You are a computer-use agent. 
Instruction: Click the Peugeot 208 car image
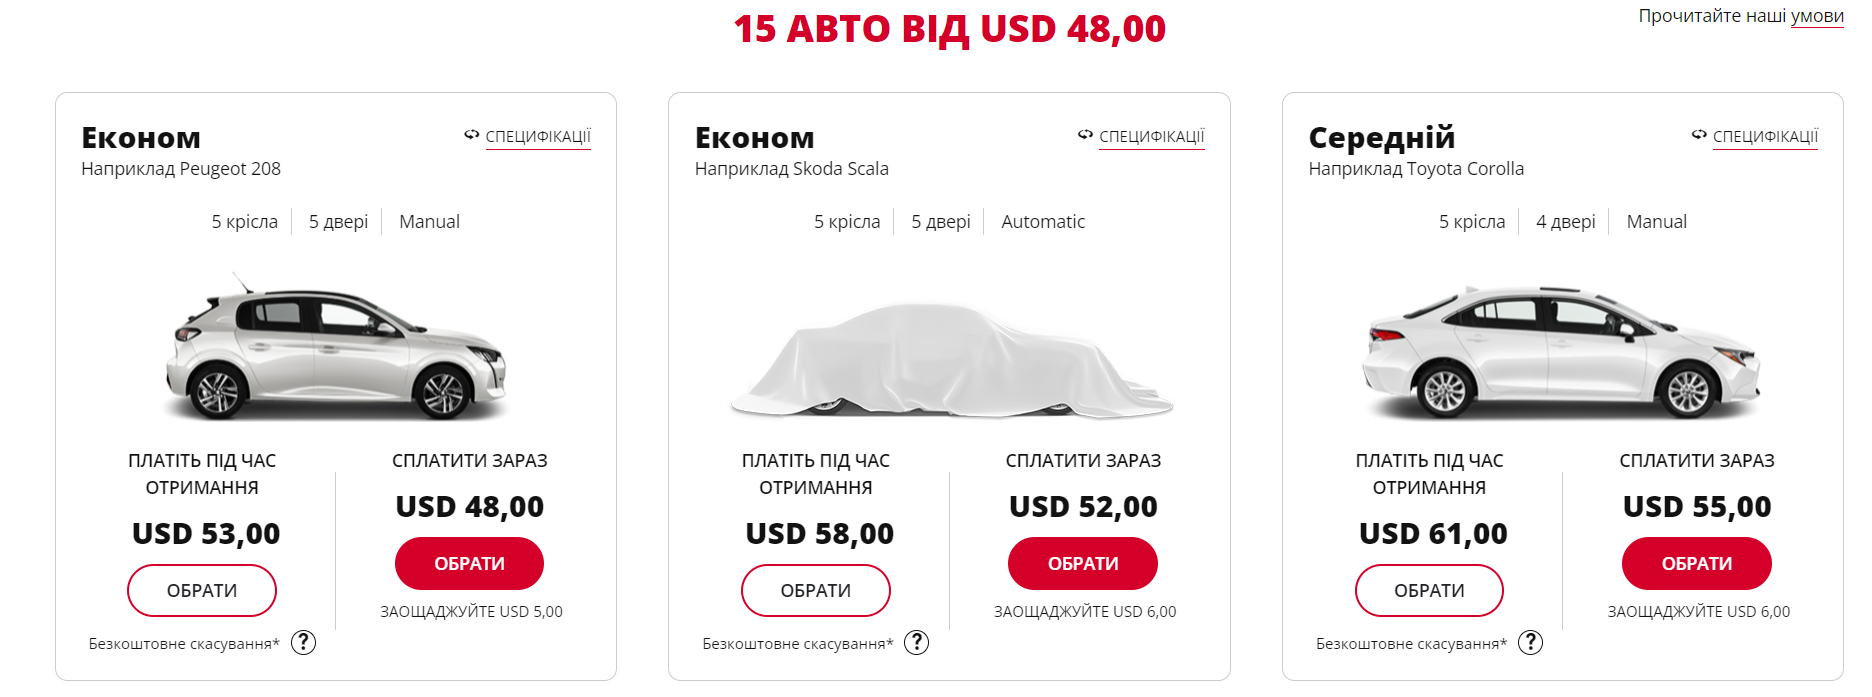click(336, 350)
